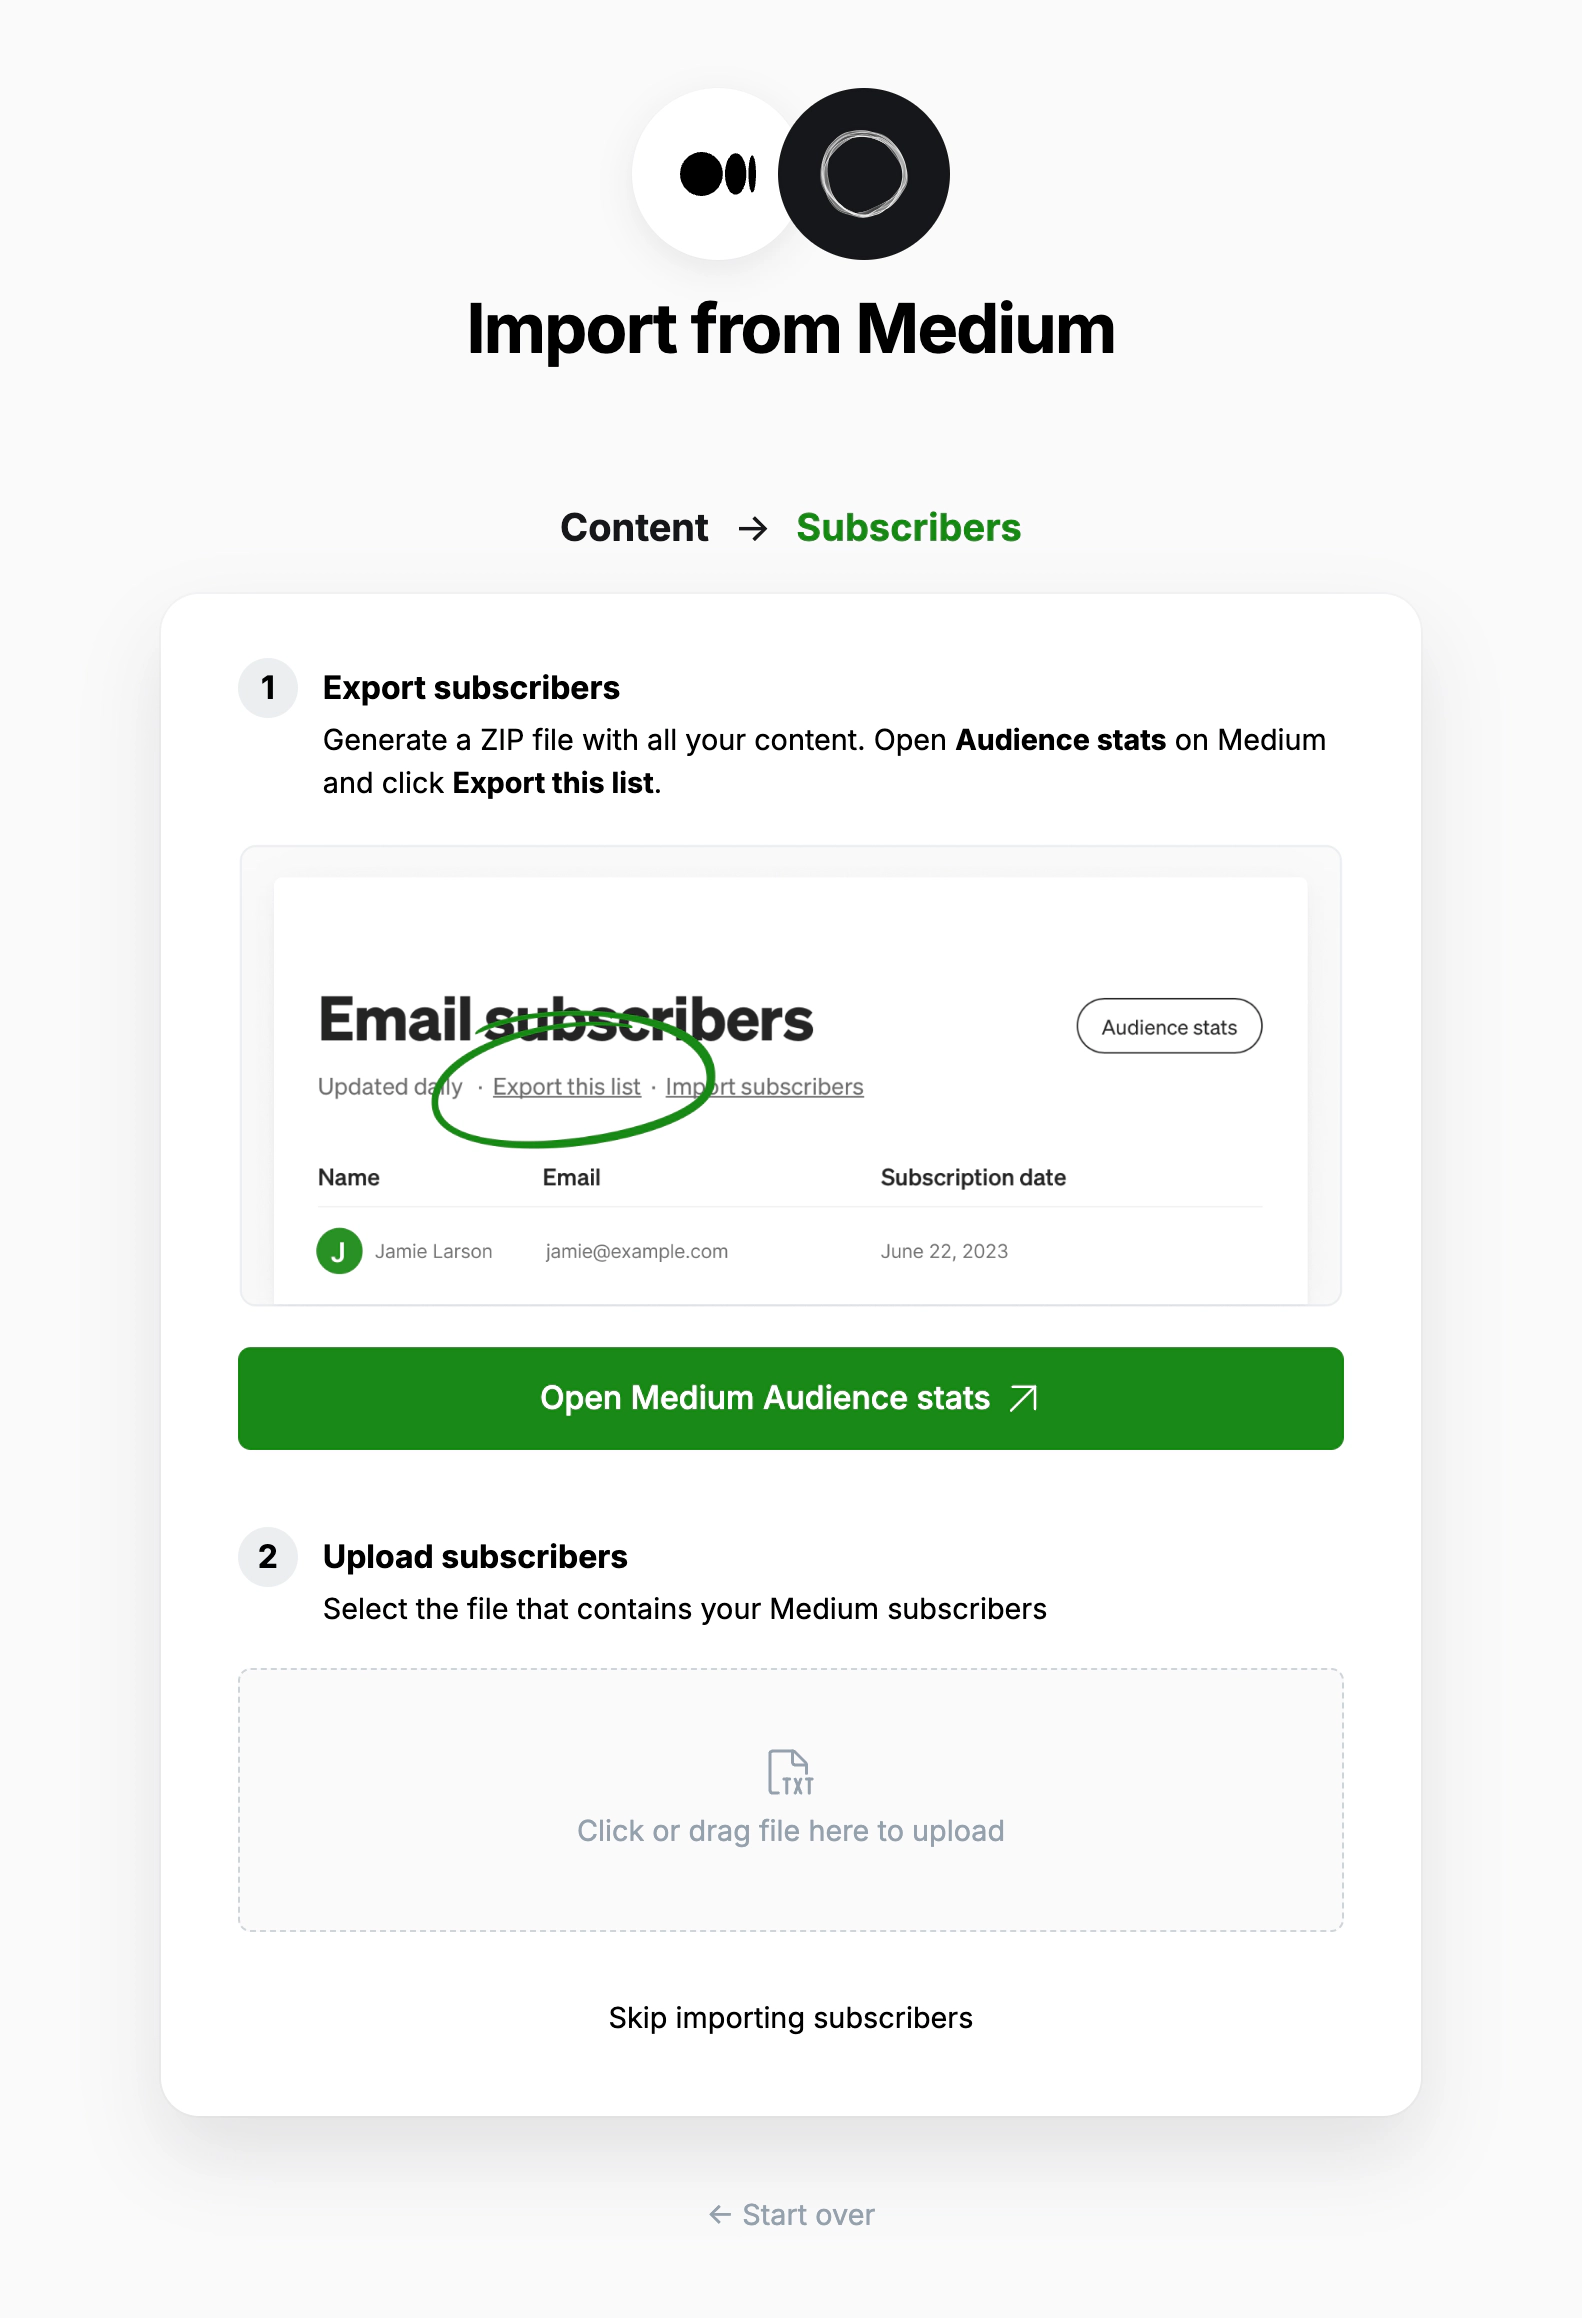1582x2318 pixels.
Task: Click the Audience stats pill button
Action: [1169, 1027]
